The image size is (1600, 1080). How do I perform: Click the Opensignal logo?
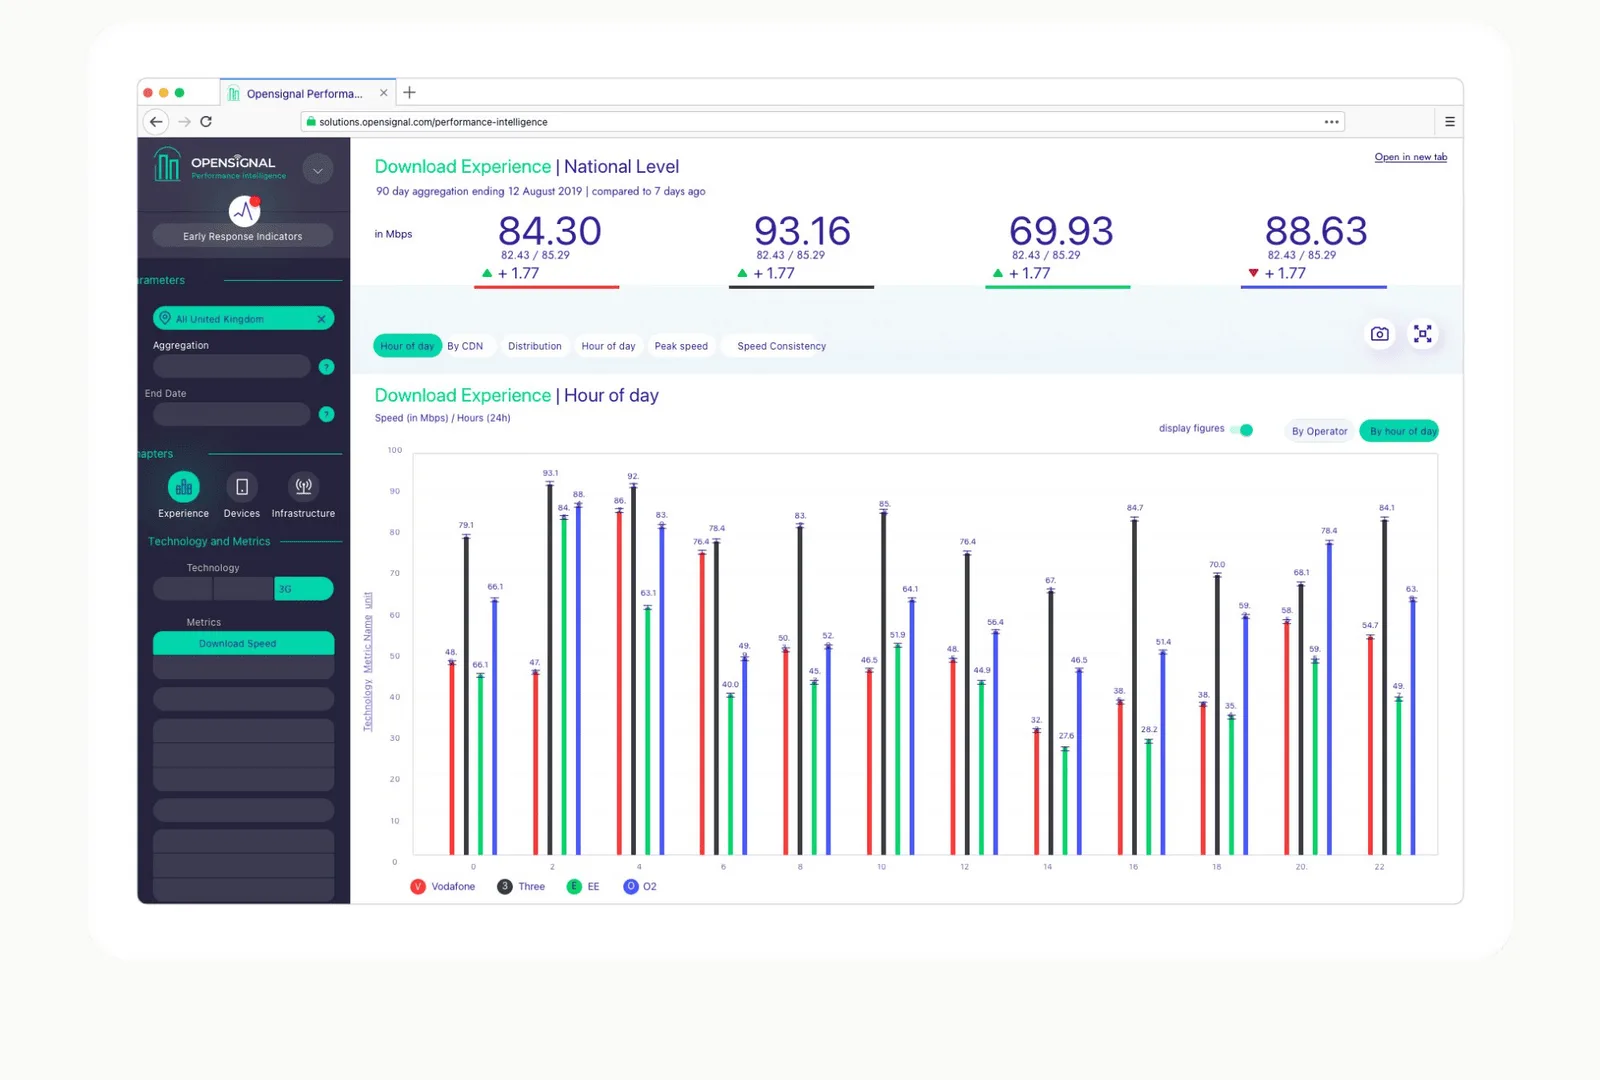(x=220, y=165)
